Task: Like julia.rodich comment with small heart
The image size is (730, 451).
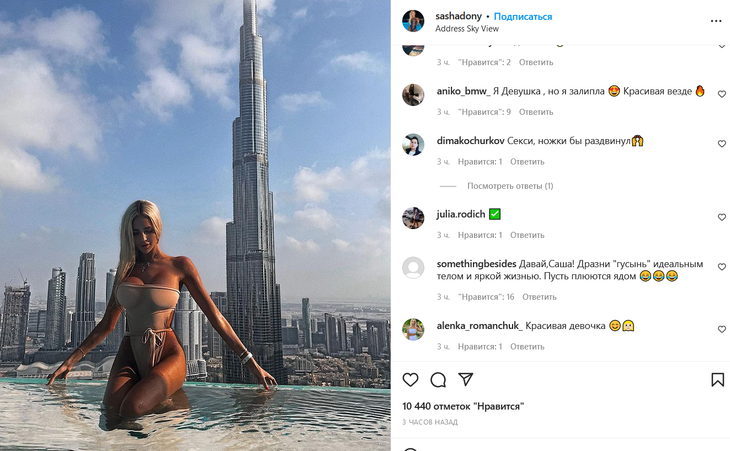Action: click(722, 217)
